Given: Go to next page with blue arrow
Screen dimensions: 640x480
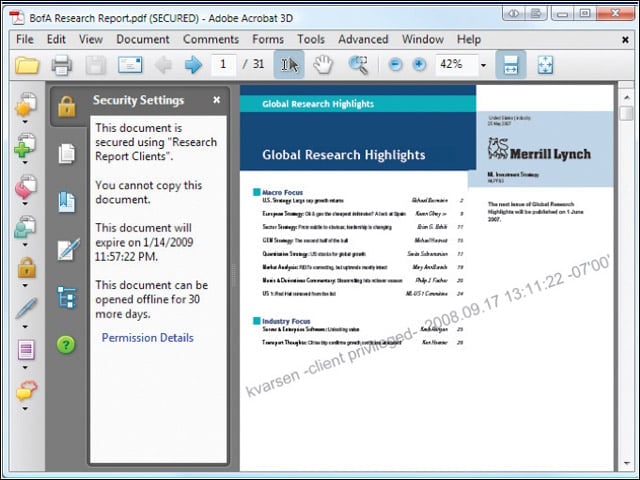Looking at the screenshot, I should click(x=193, y=64).
